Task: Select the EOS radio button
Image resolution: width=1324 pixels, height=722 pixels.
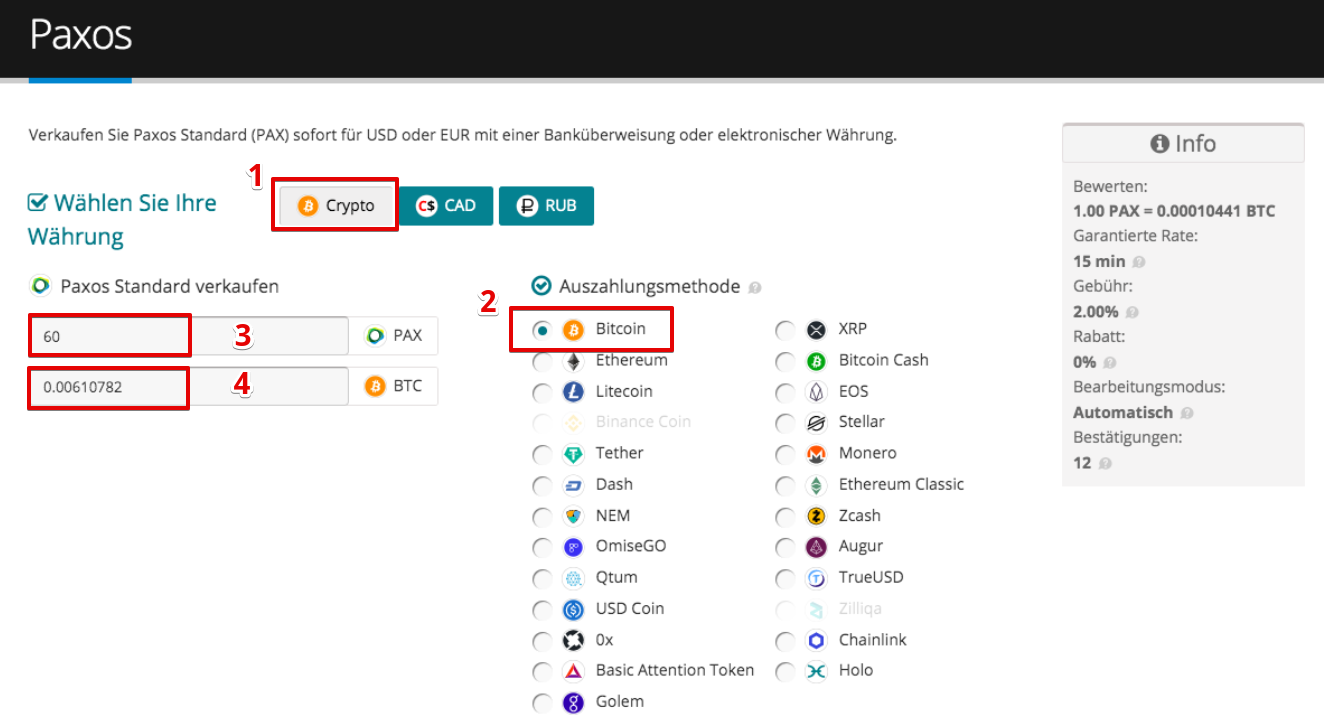Action: 785,391
